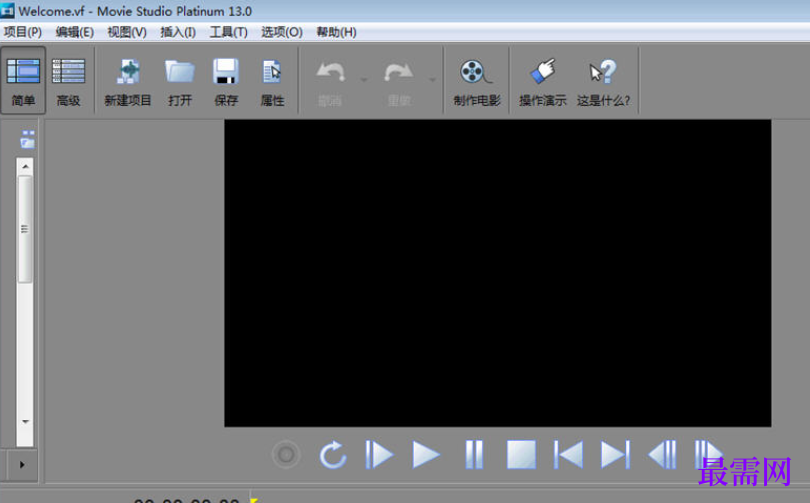Open project Properties (属性)
Screen dimensions: 810x503
coord(272,83)
